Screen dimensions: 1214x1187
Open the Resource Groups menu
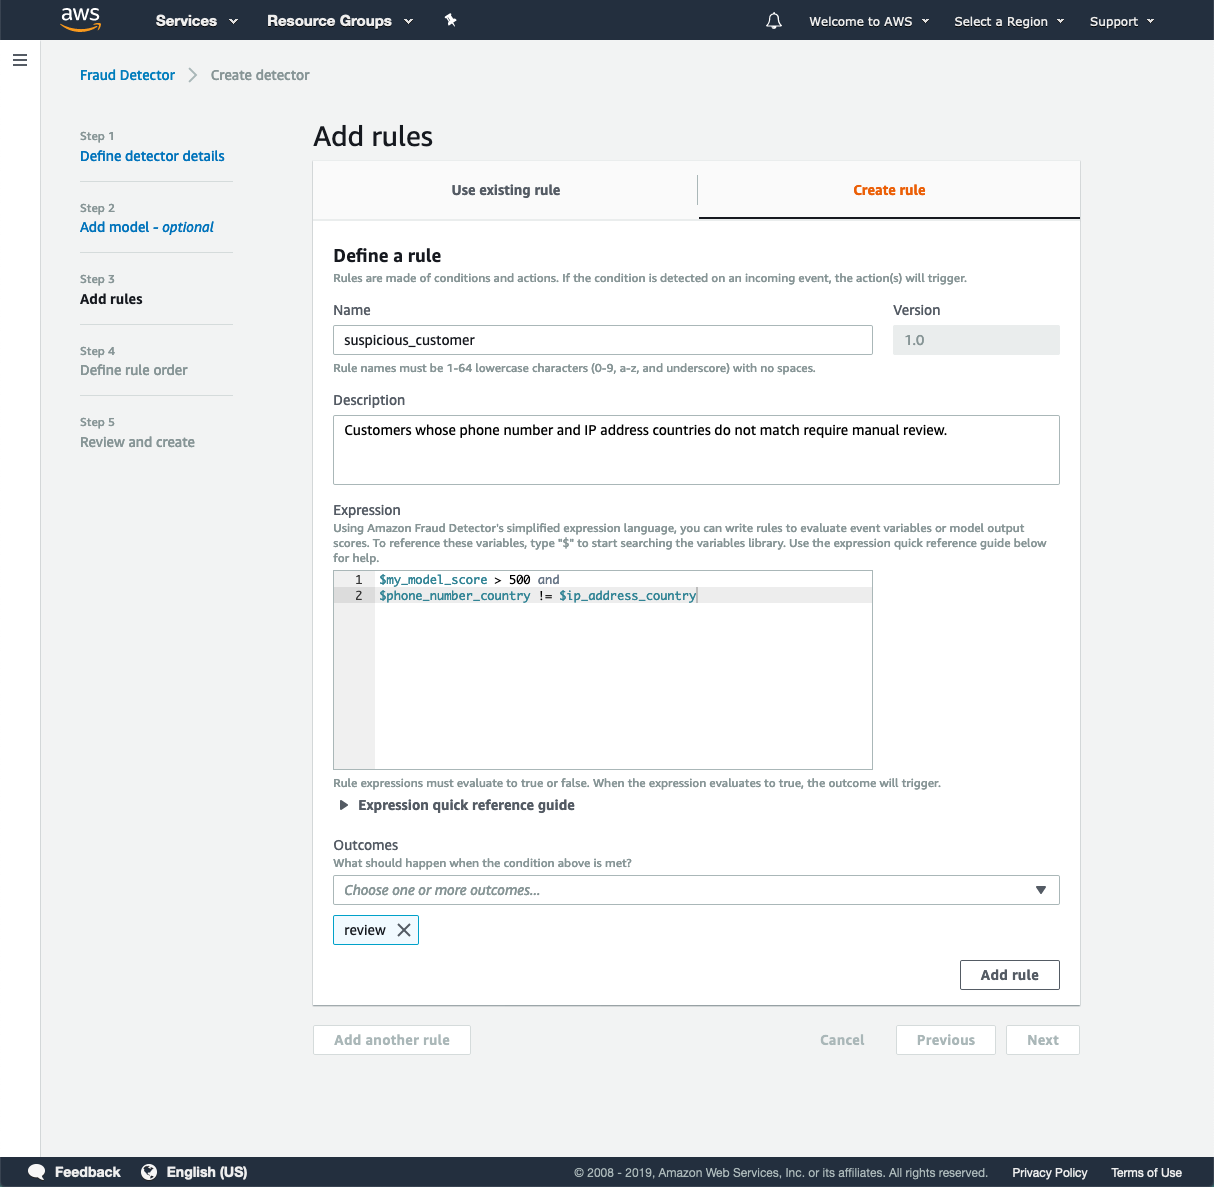(340, 21)
